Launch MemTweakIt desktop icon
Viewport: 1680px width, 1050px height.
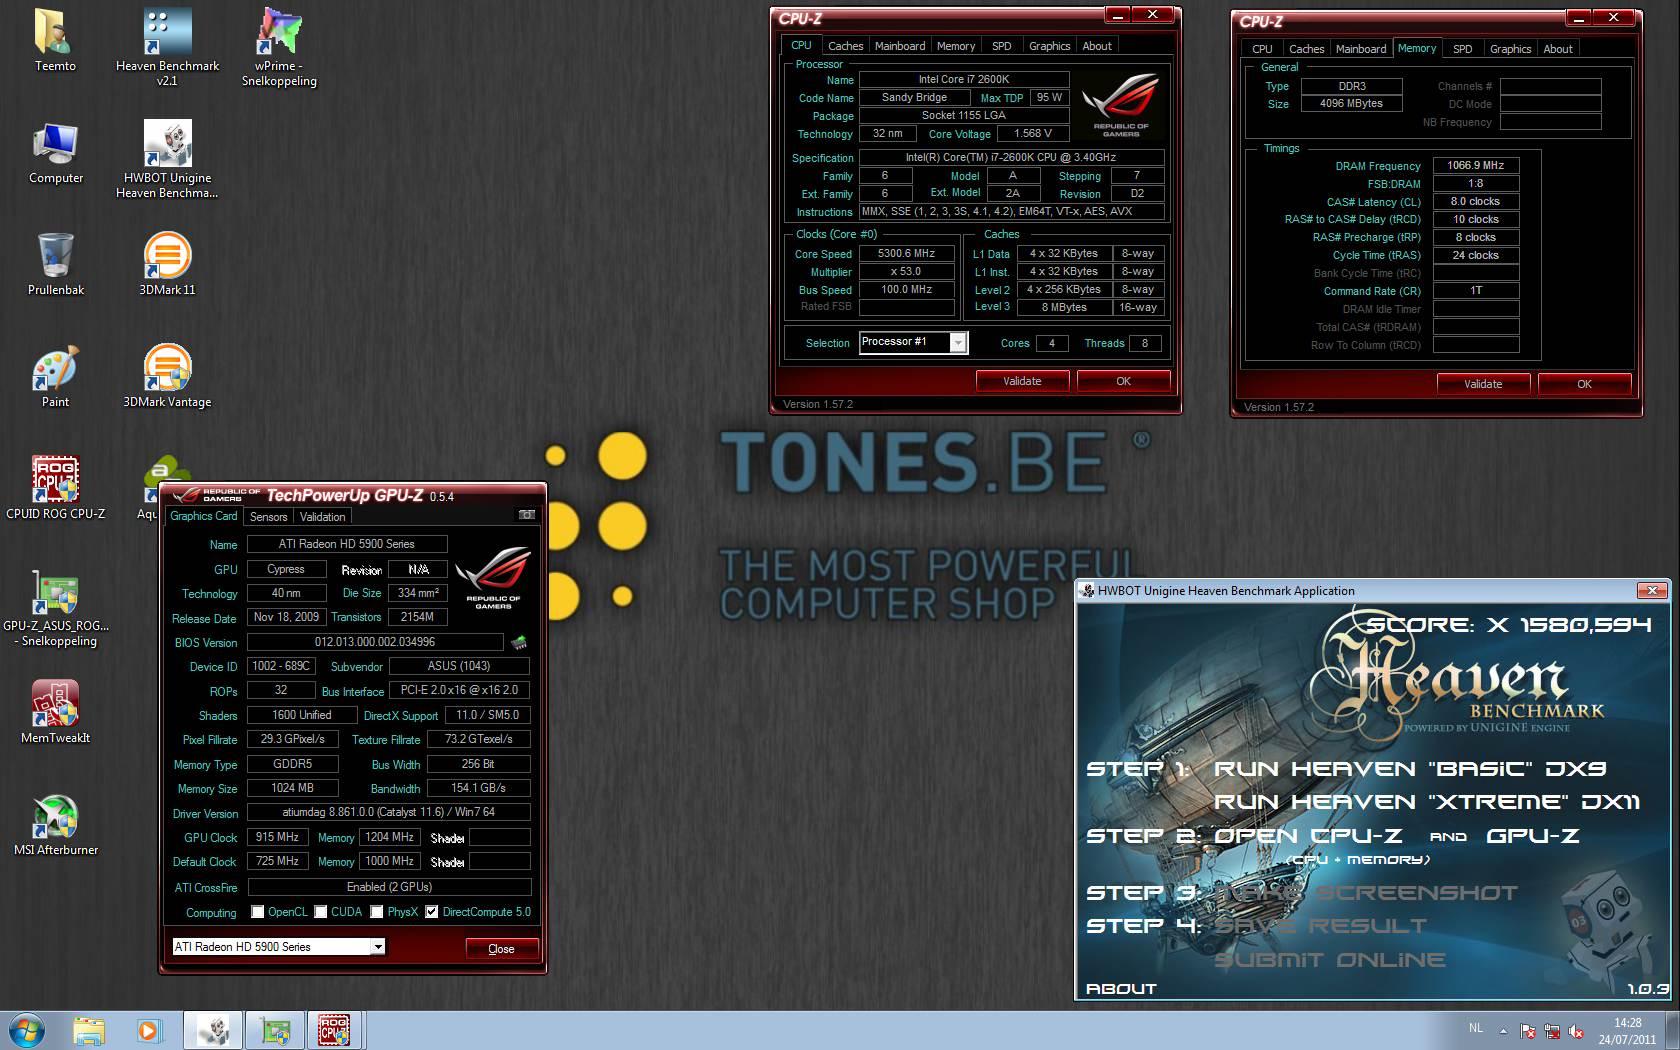tap(55, 712)
